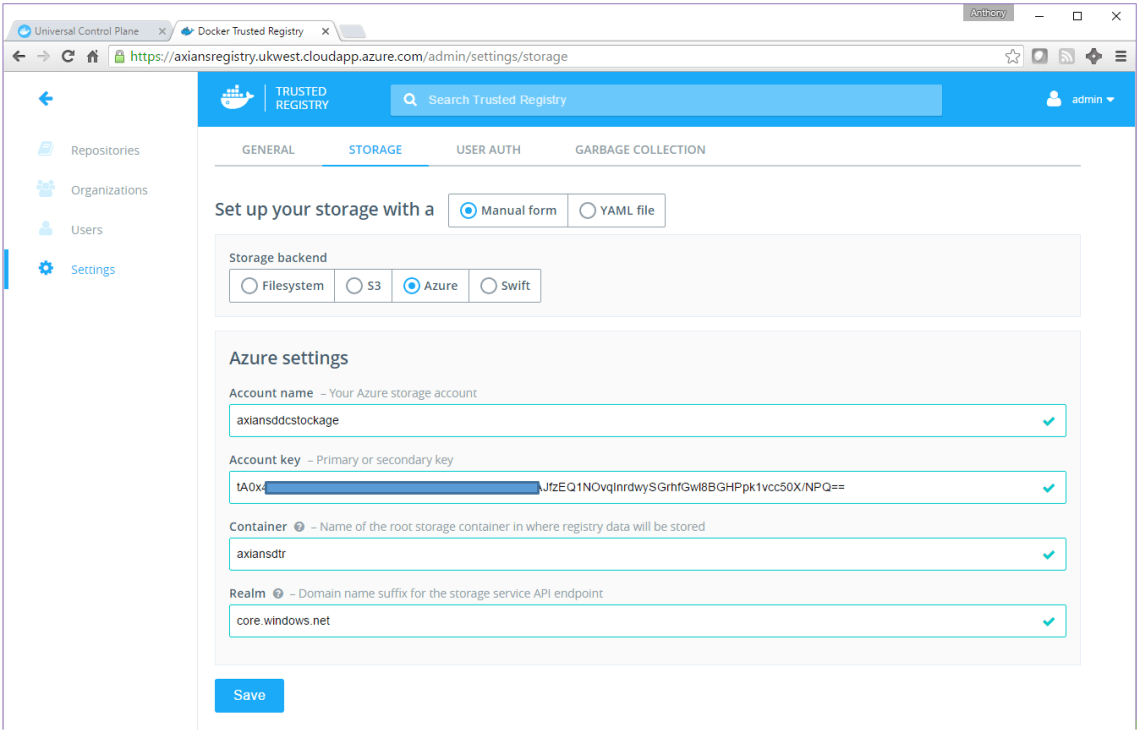Click the Users icon in the sidebar
The width and height of the screenshot is (1140, 733).
[x=46, y=229]
